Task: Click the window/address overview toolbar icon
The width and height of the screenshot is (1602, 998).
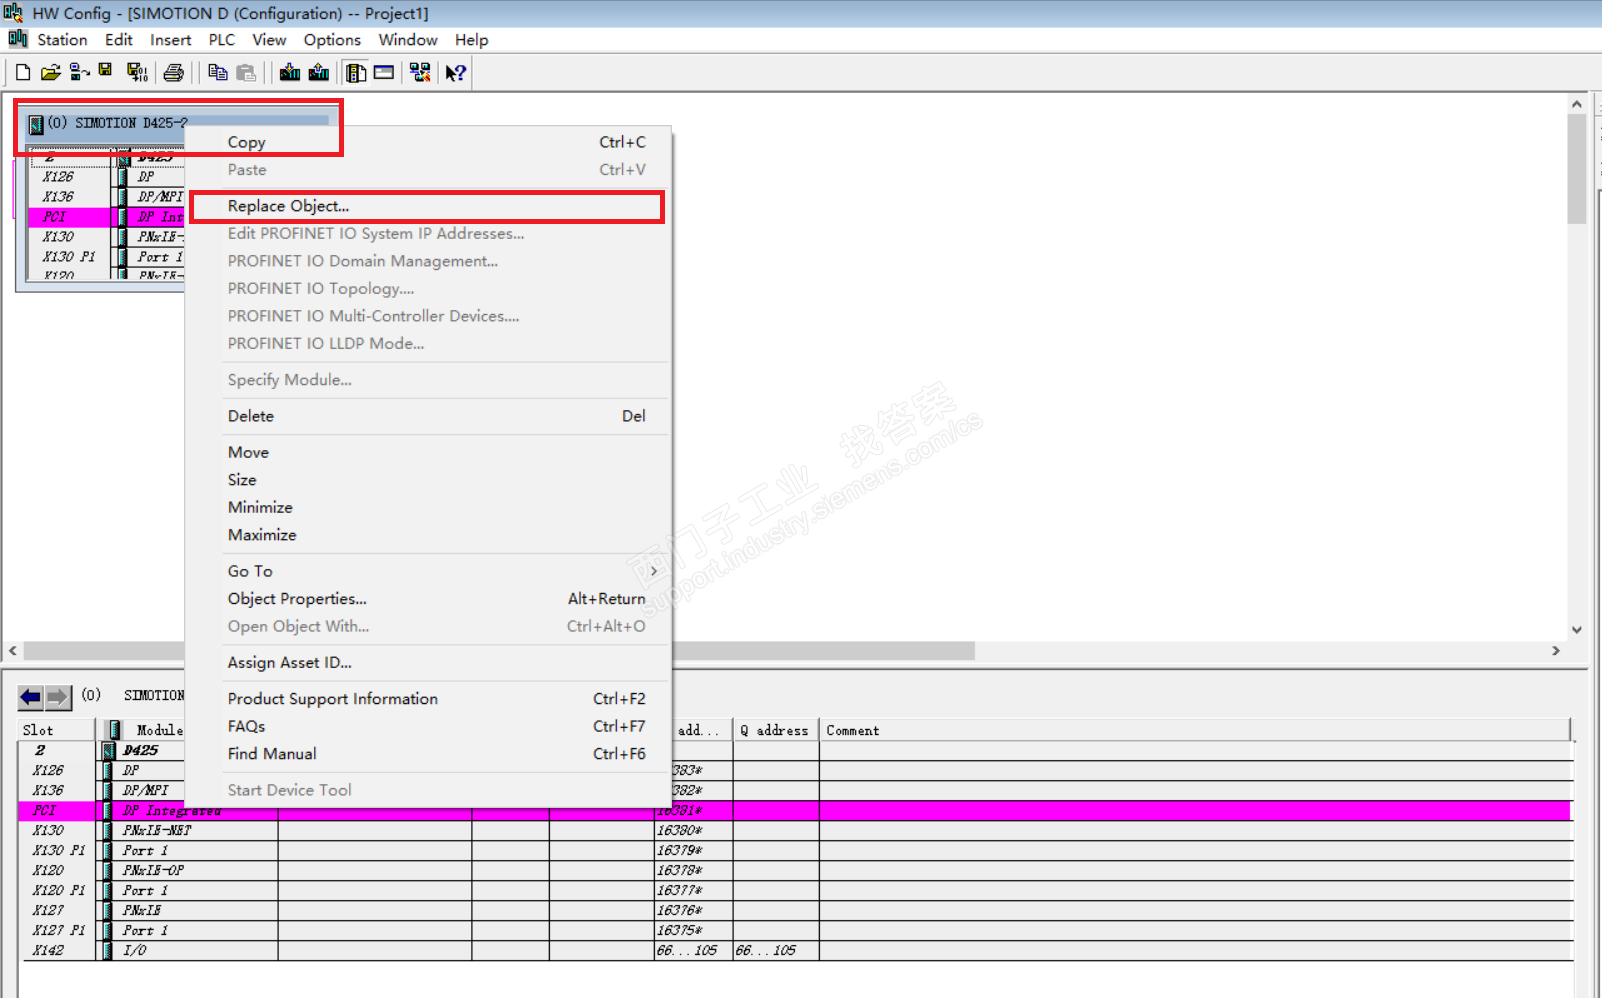Action: [384, 72]
